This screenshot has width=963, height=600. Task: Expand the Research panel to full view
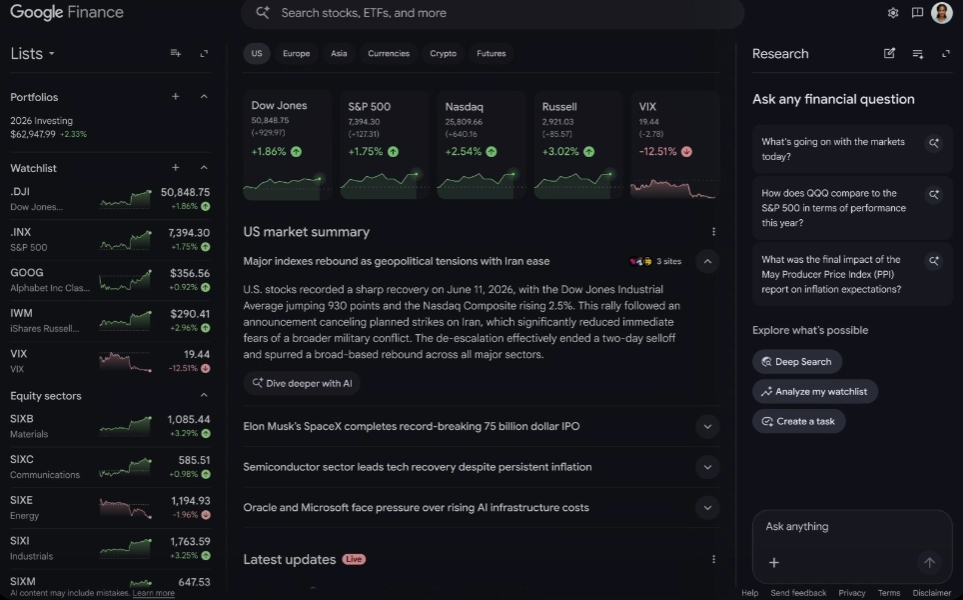946,54
